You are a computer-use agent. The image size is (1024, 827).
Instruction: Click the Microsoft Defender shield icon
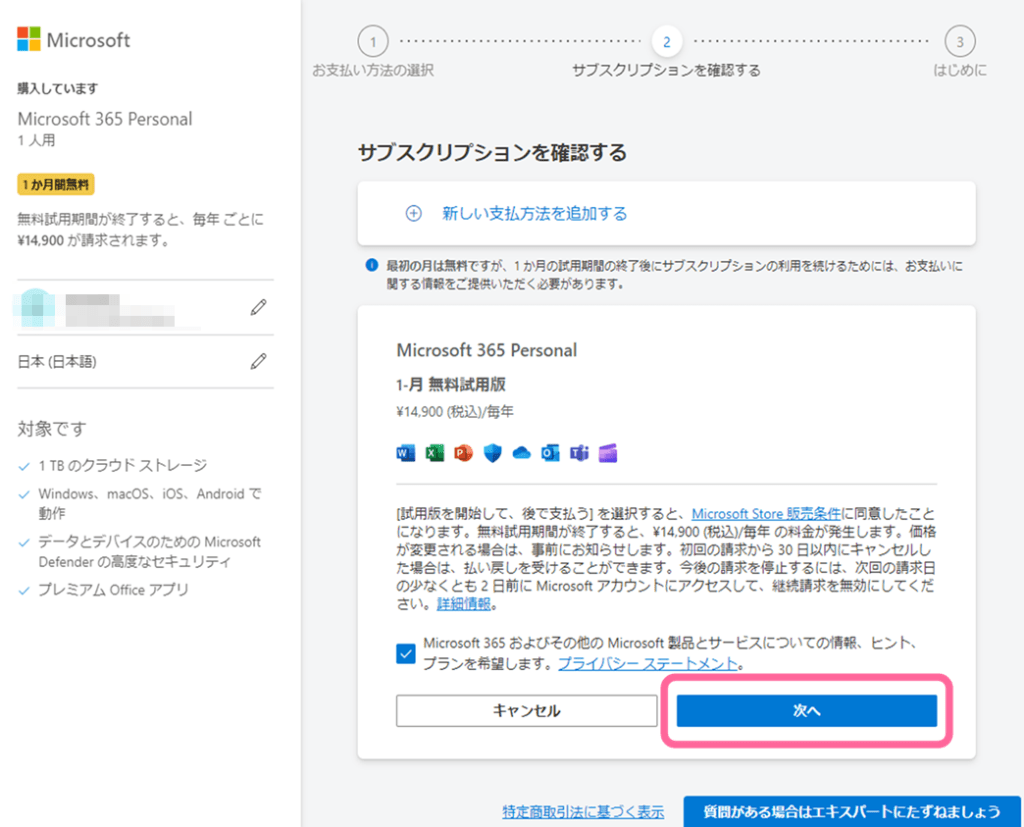coord(492,453)
